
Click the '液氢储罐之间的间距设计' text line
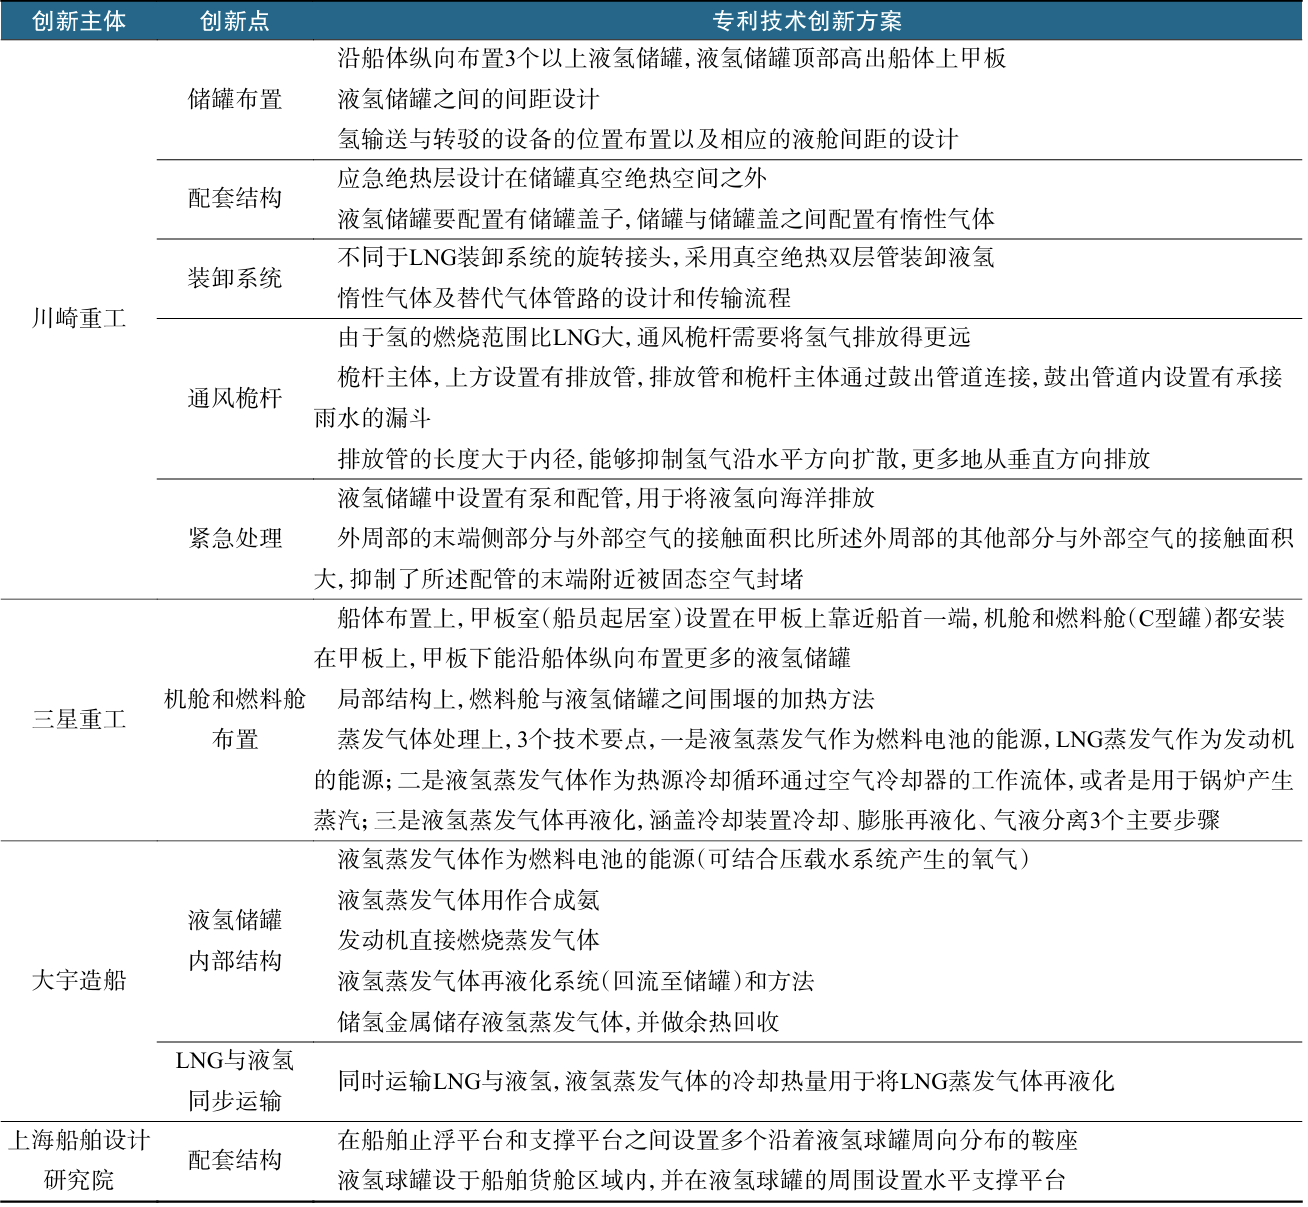coord(468,99)
